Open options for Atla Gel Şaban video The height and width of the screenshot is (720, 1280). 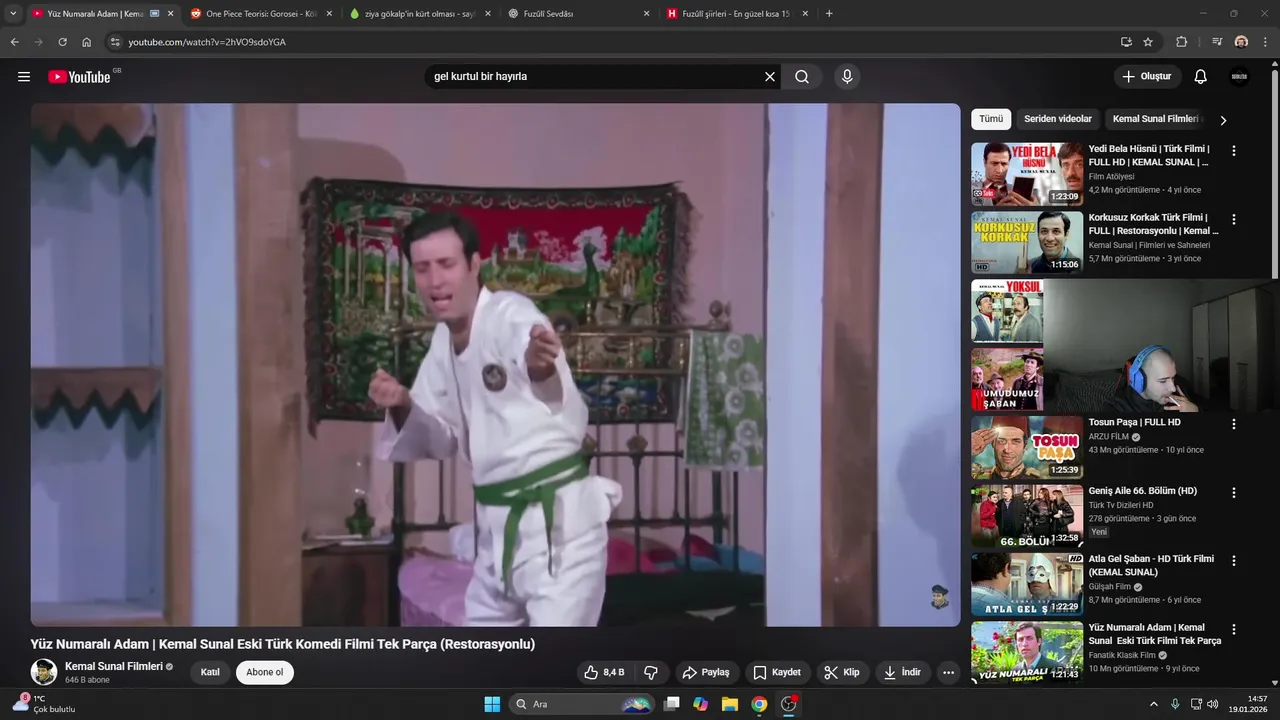1234,561
